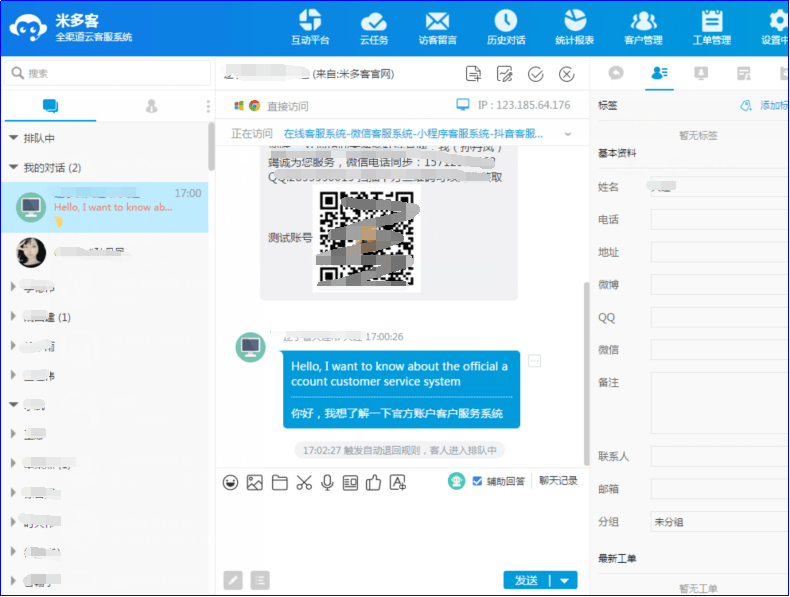Image resolution: width=790 pixels, height=597 pixels.
Task: Open the three-dot menu in left panel
Action: tap(208, 106)
